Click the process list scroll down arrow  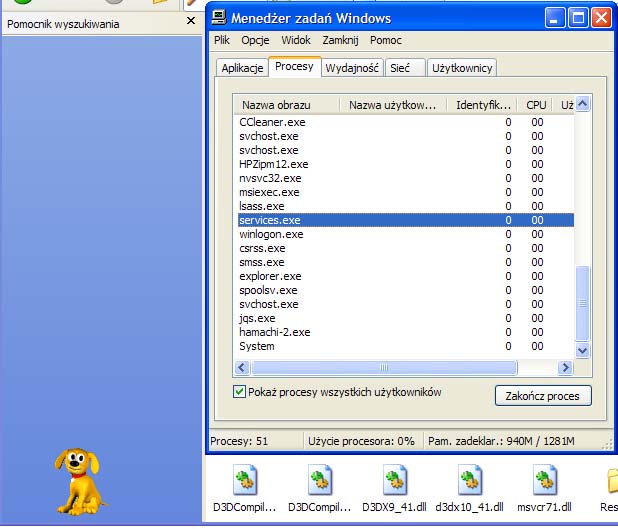tap(583, 350)
